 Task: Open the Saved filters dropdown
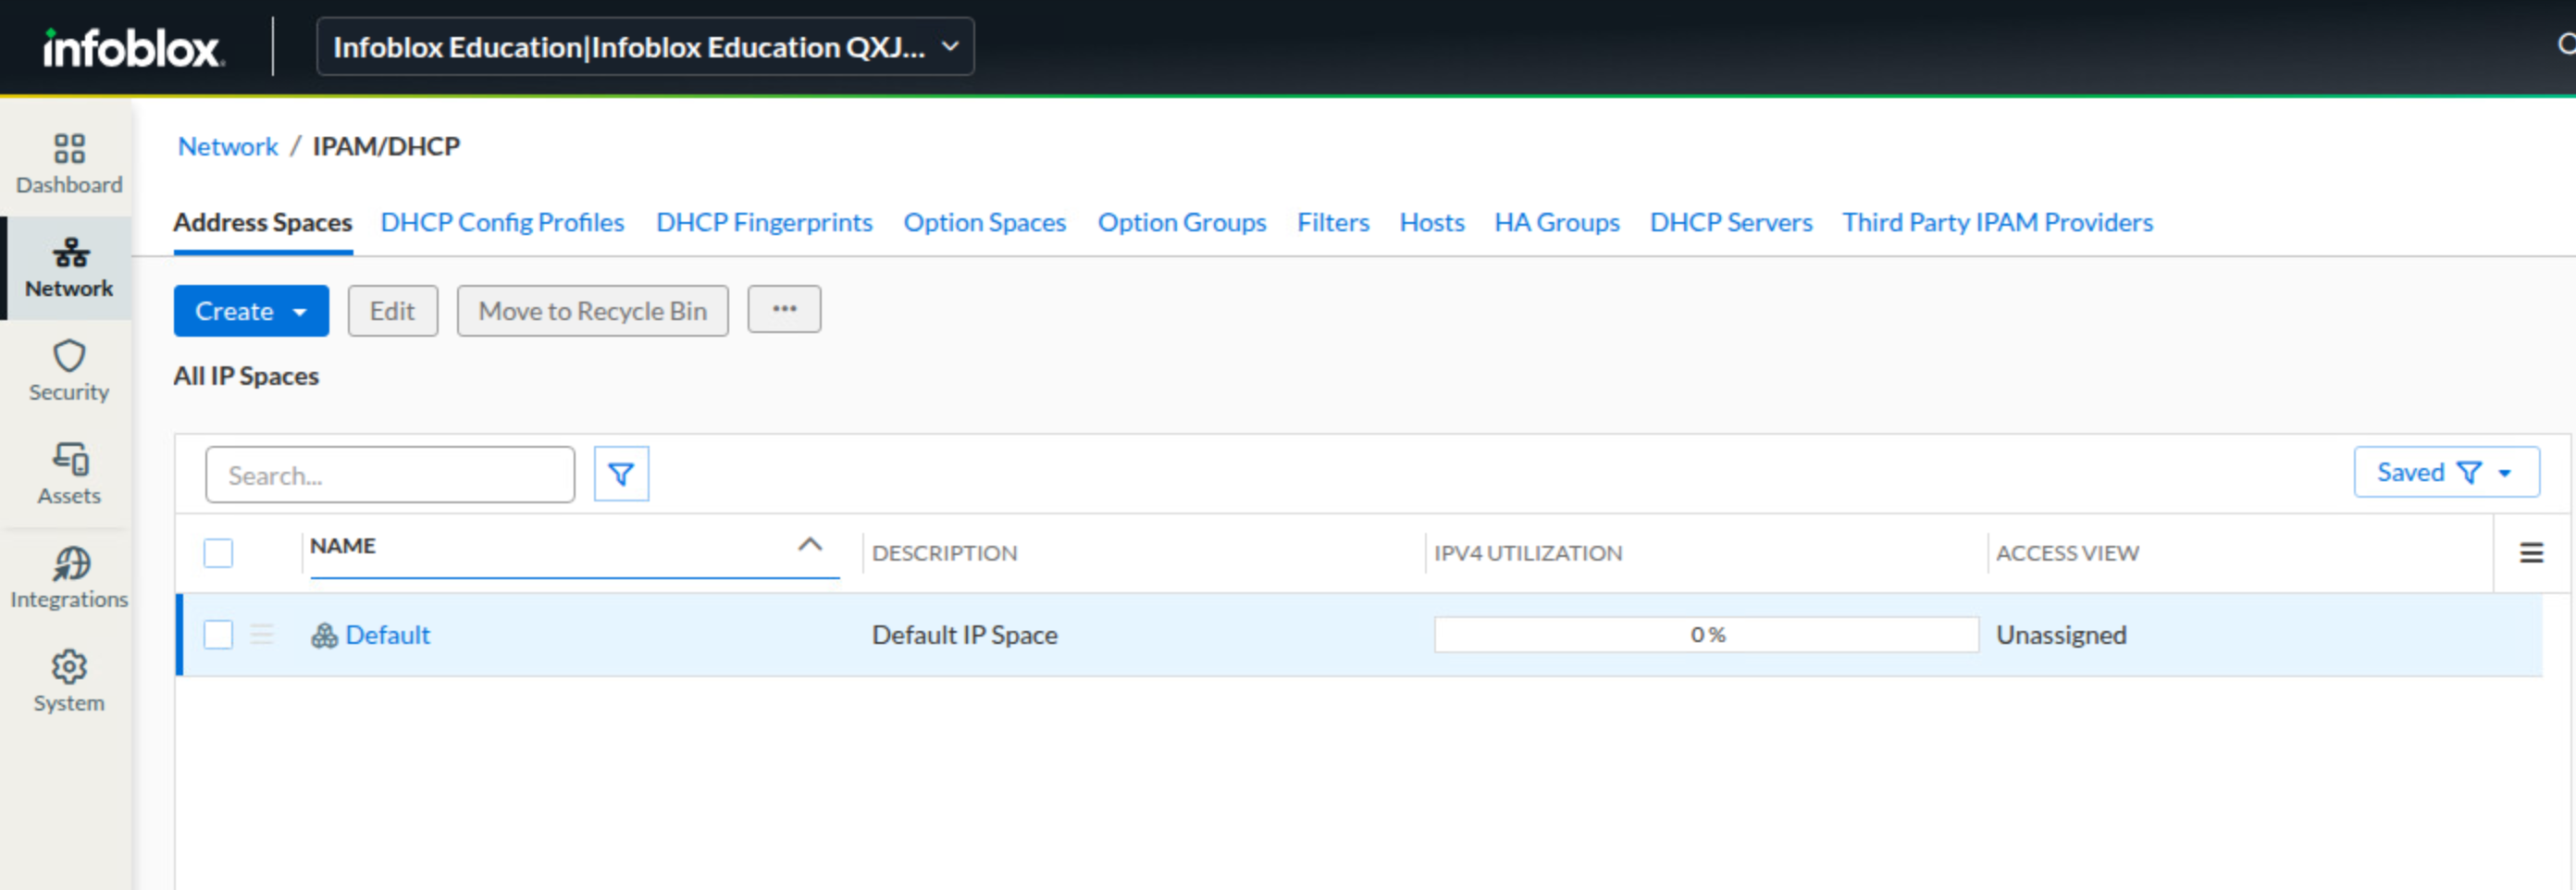coord(2446,472)
